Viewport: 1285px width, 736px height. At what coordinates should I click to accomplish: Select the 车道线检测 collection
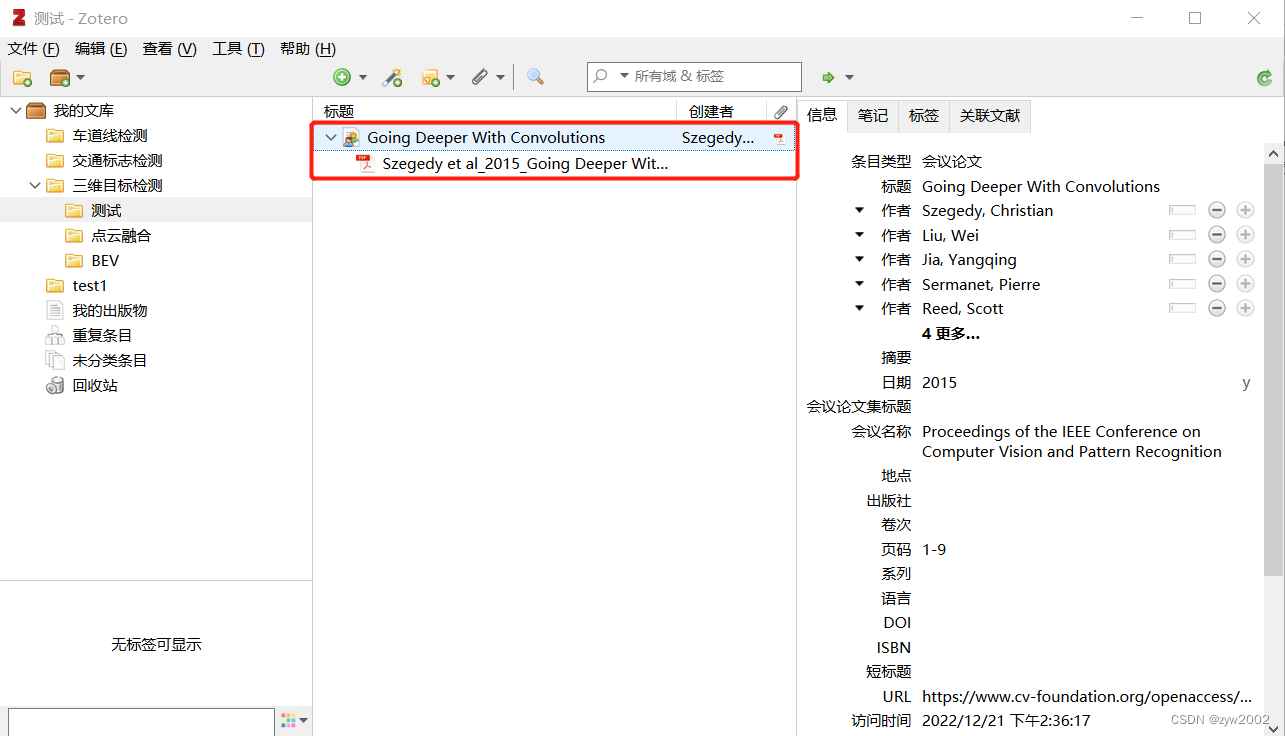click(110, 136)
